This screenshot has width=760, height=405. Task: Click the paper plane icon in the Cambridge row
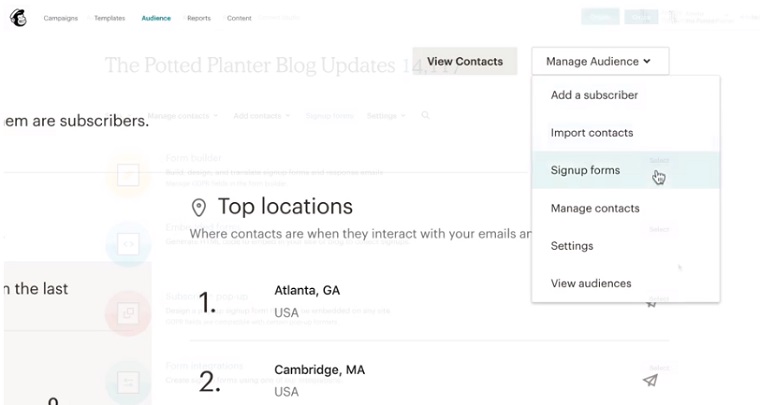[650, 380]
